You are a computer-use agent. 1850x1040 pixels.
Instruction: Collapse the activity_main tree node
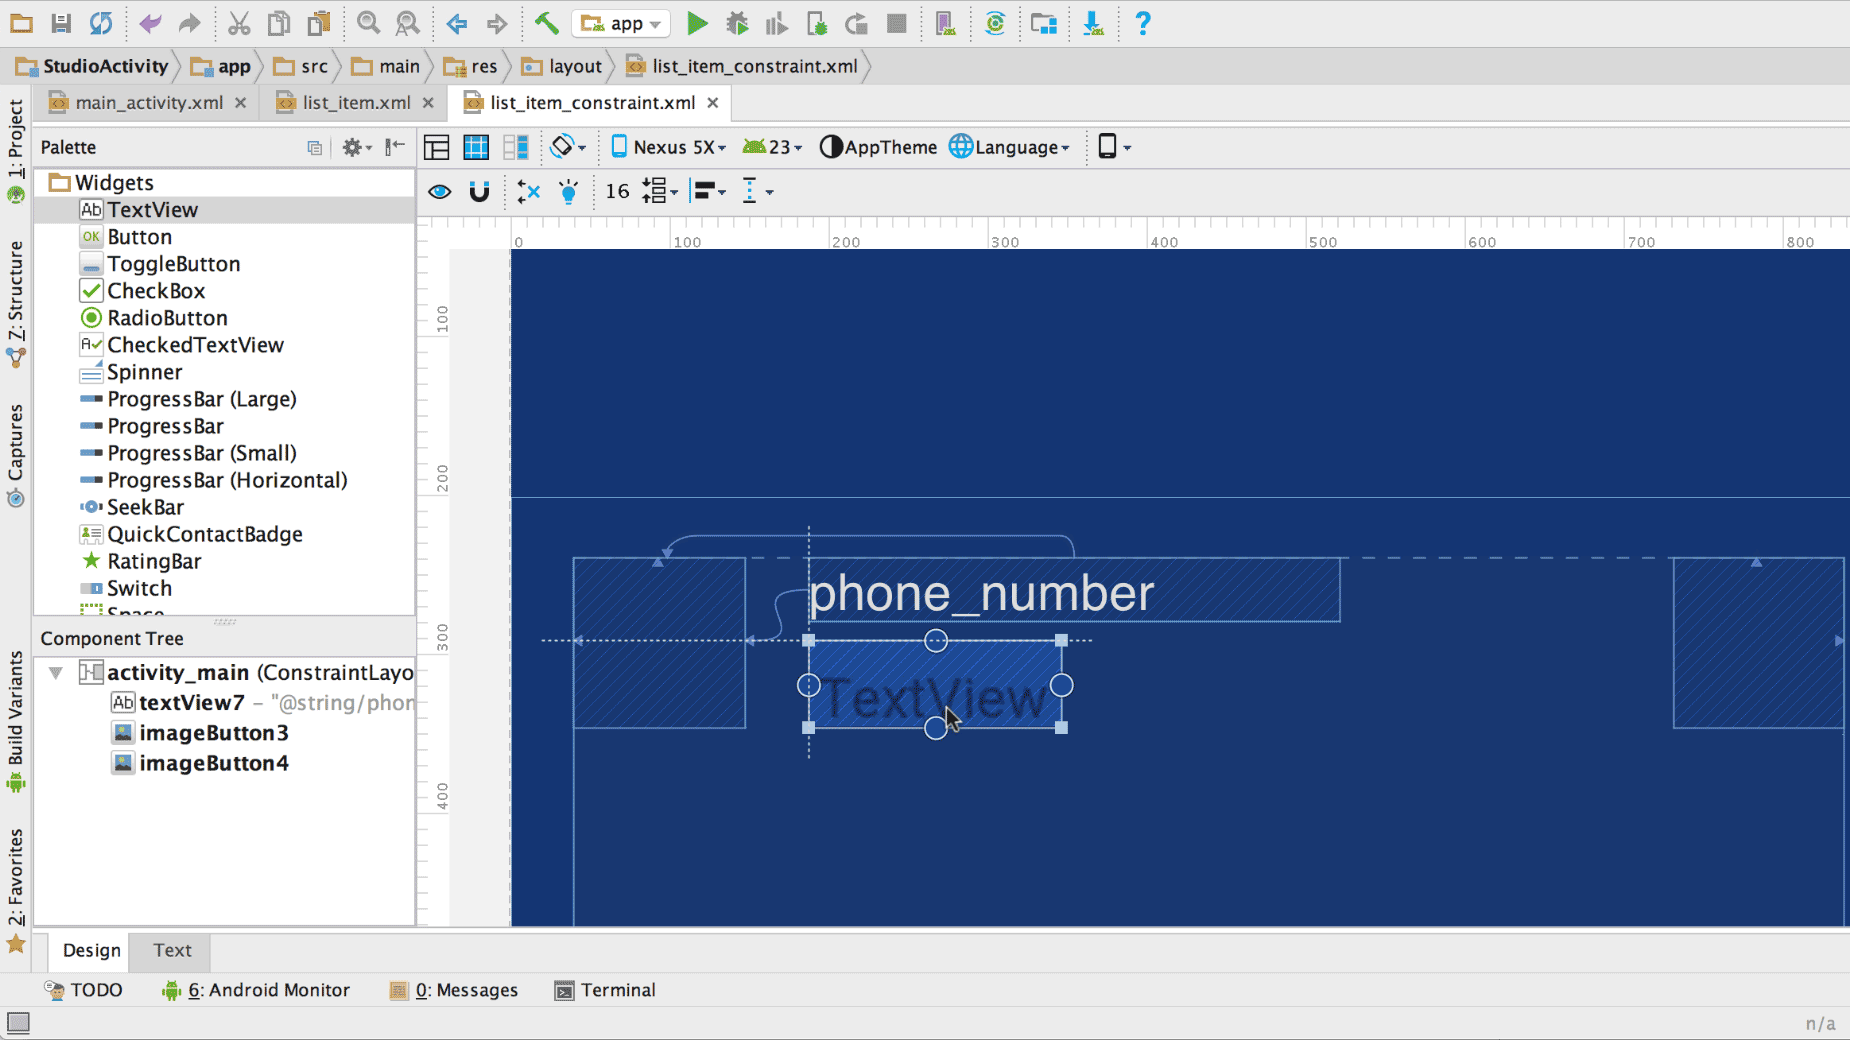point(56,673)
